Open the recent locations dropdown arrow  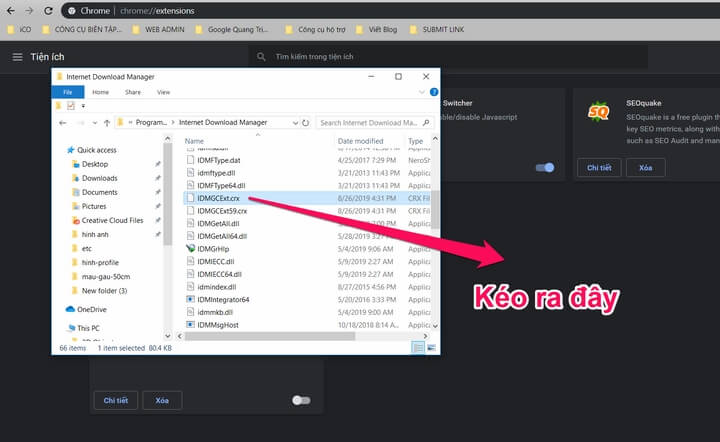coord(95,123)
